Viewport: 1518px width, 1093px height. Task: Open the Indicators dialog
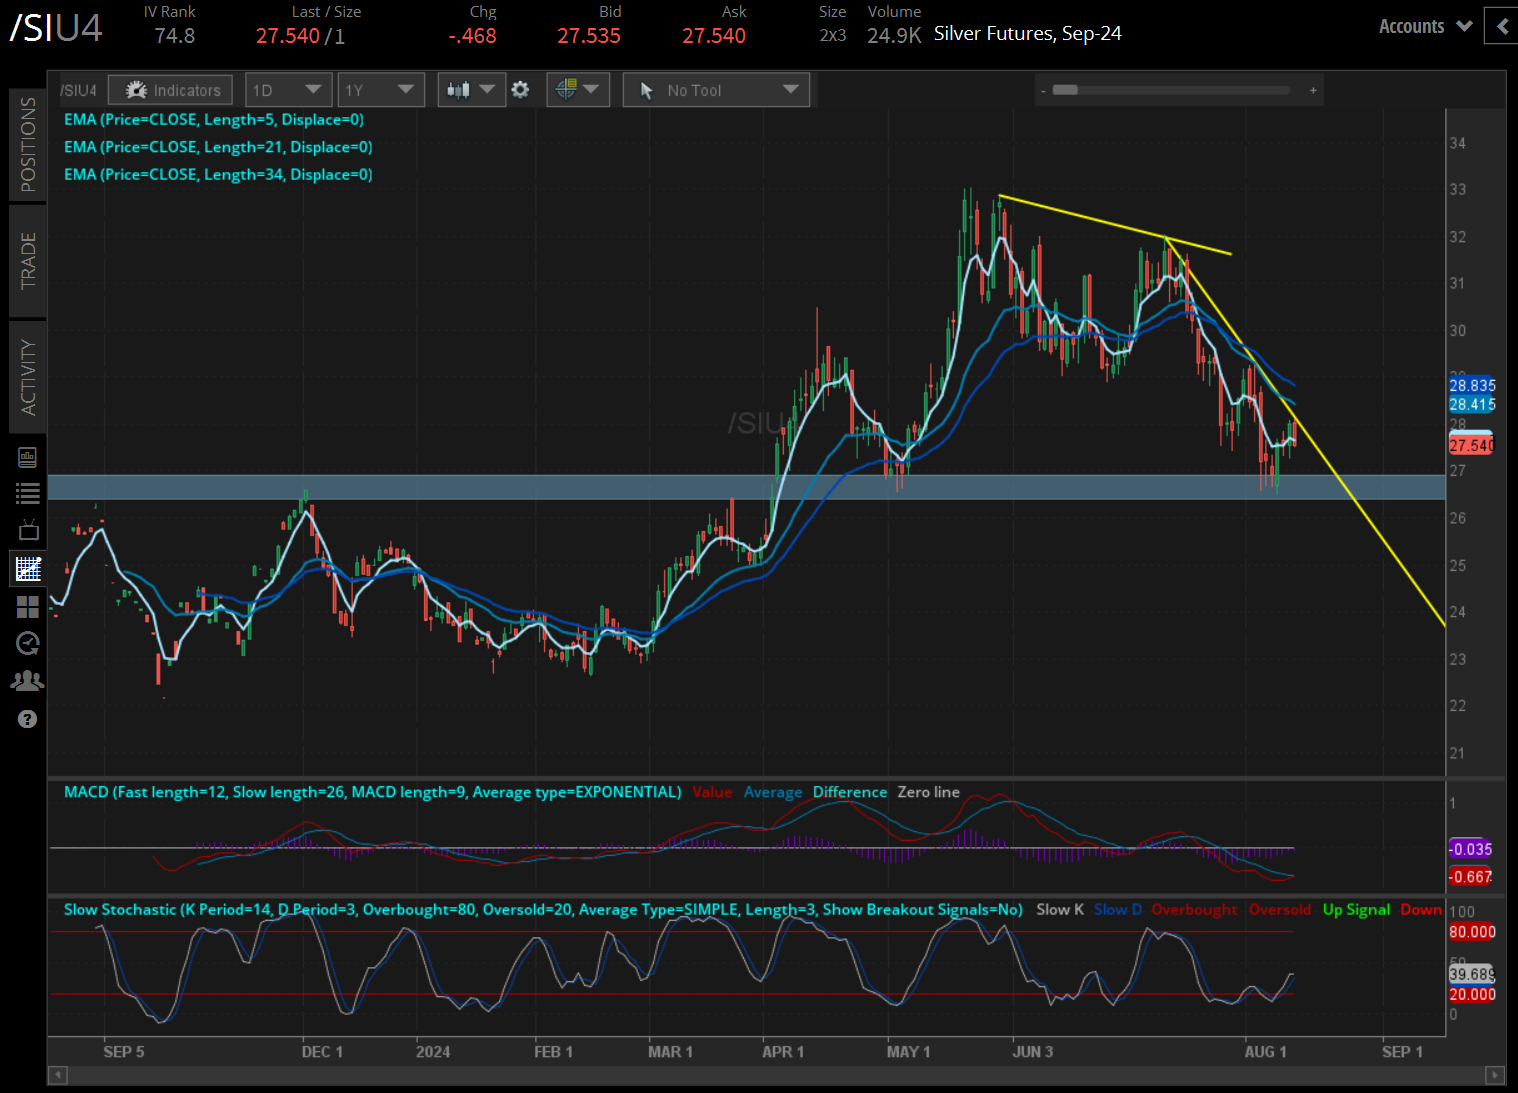[170, 89]
